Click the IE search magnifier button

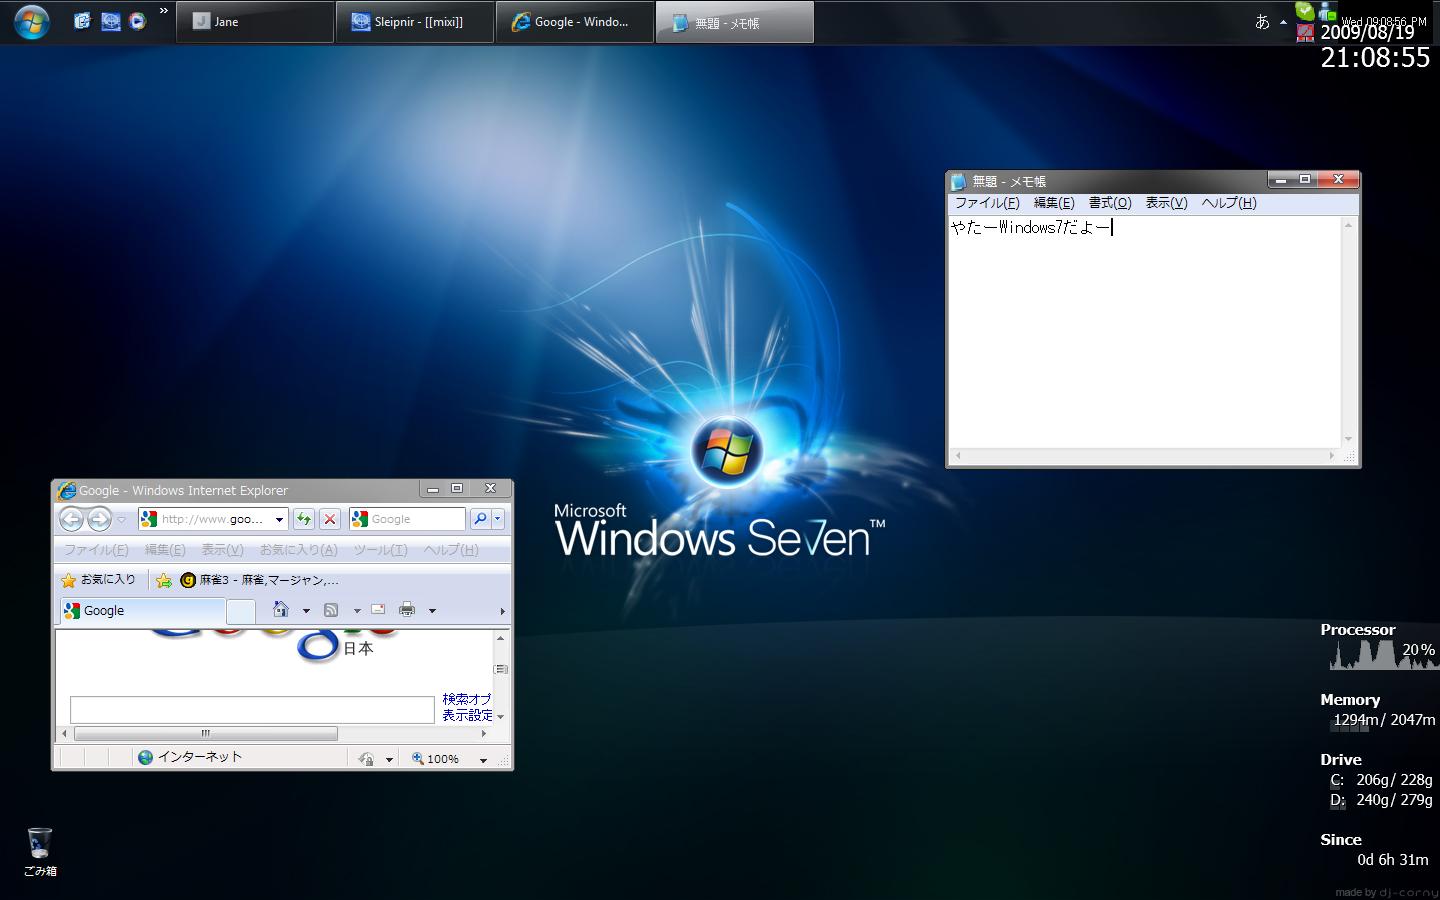click(x=480, y=519)
